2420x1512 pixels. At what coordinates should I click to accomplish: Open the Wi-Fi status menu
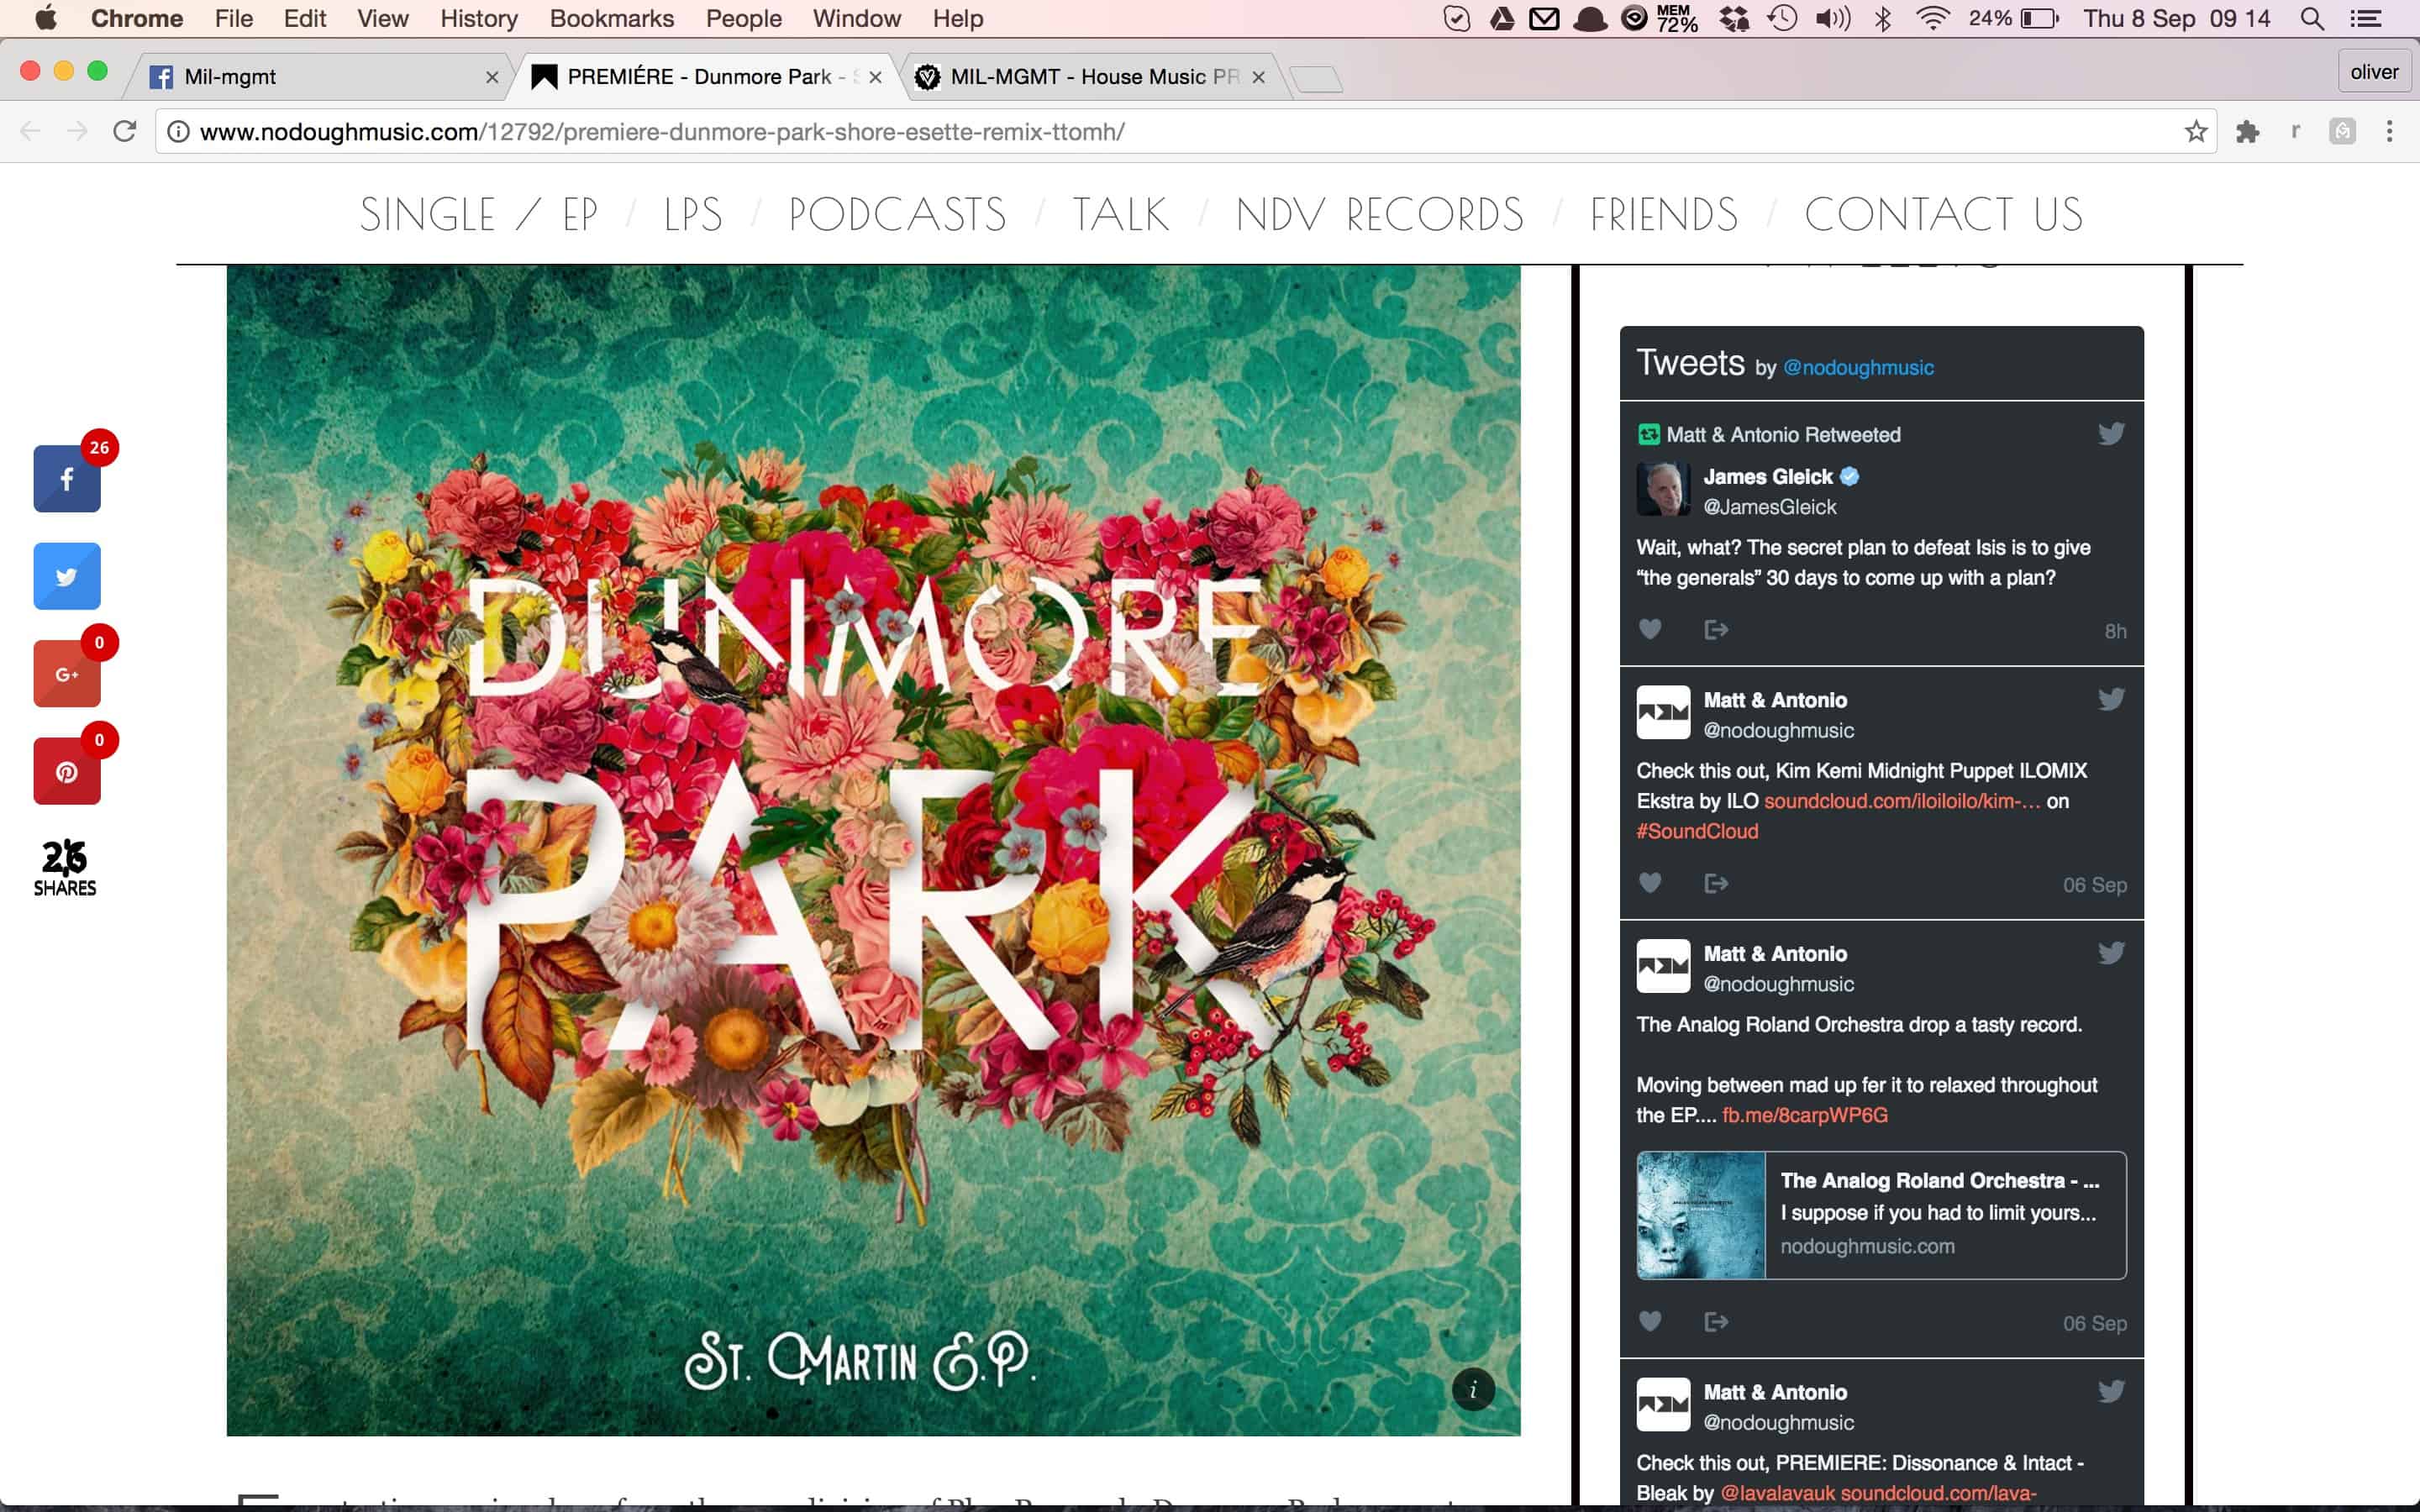point(1934,19)
